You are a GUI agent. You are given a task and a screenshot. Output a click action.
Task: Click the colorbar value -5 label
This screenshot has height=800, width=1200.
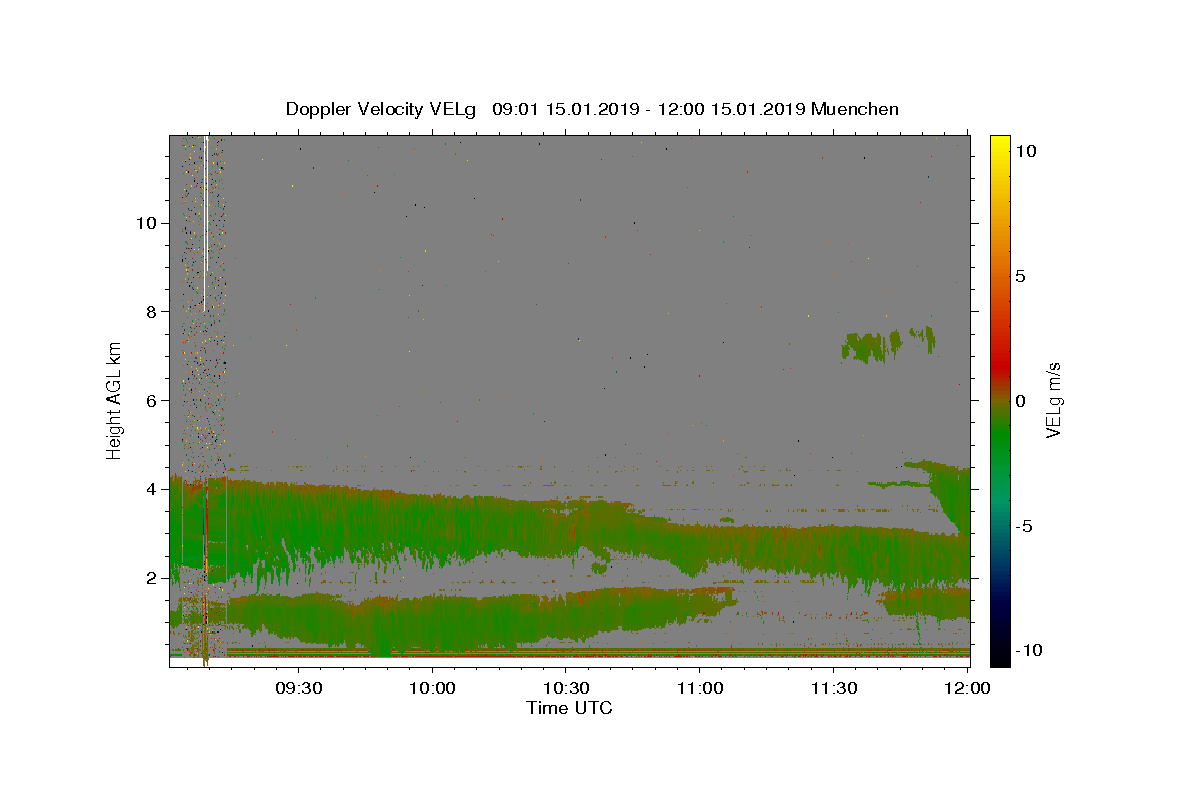point(1025,526)
